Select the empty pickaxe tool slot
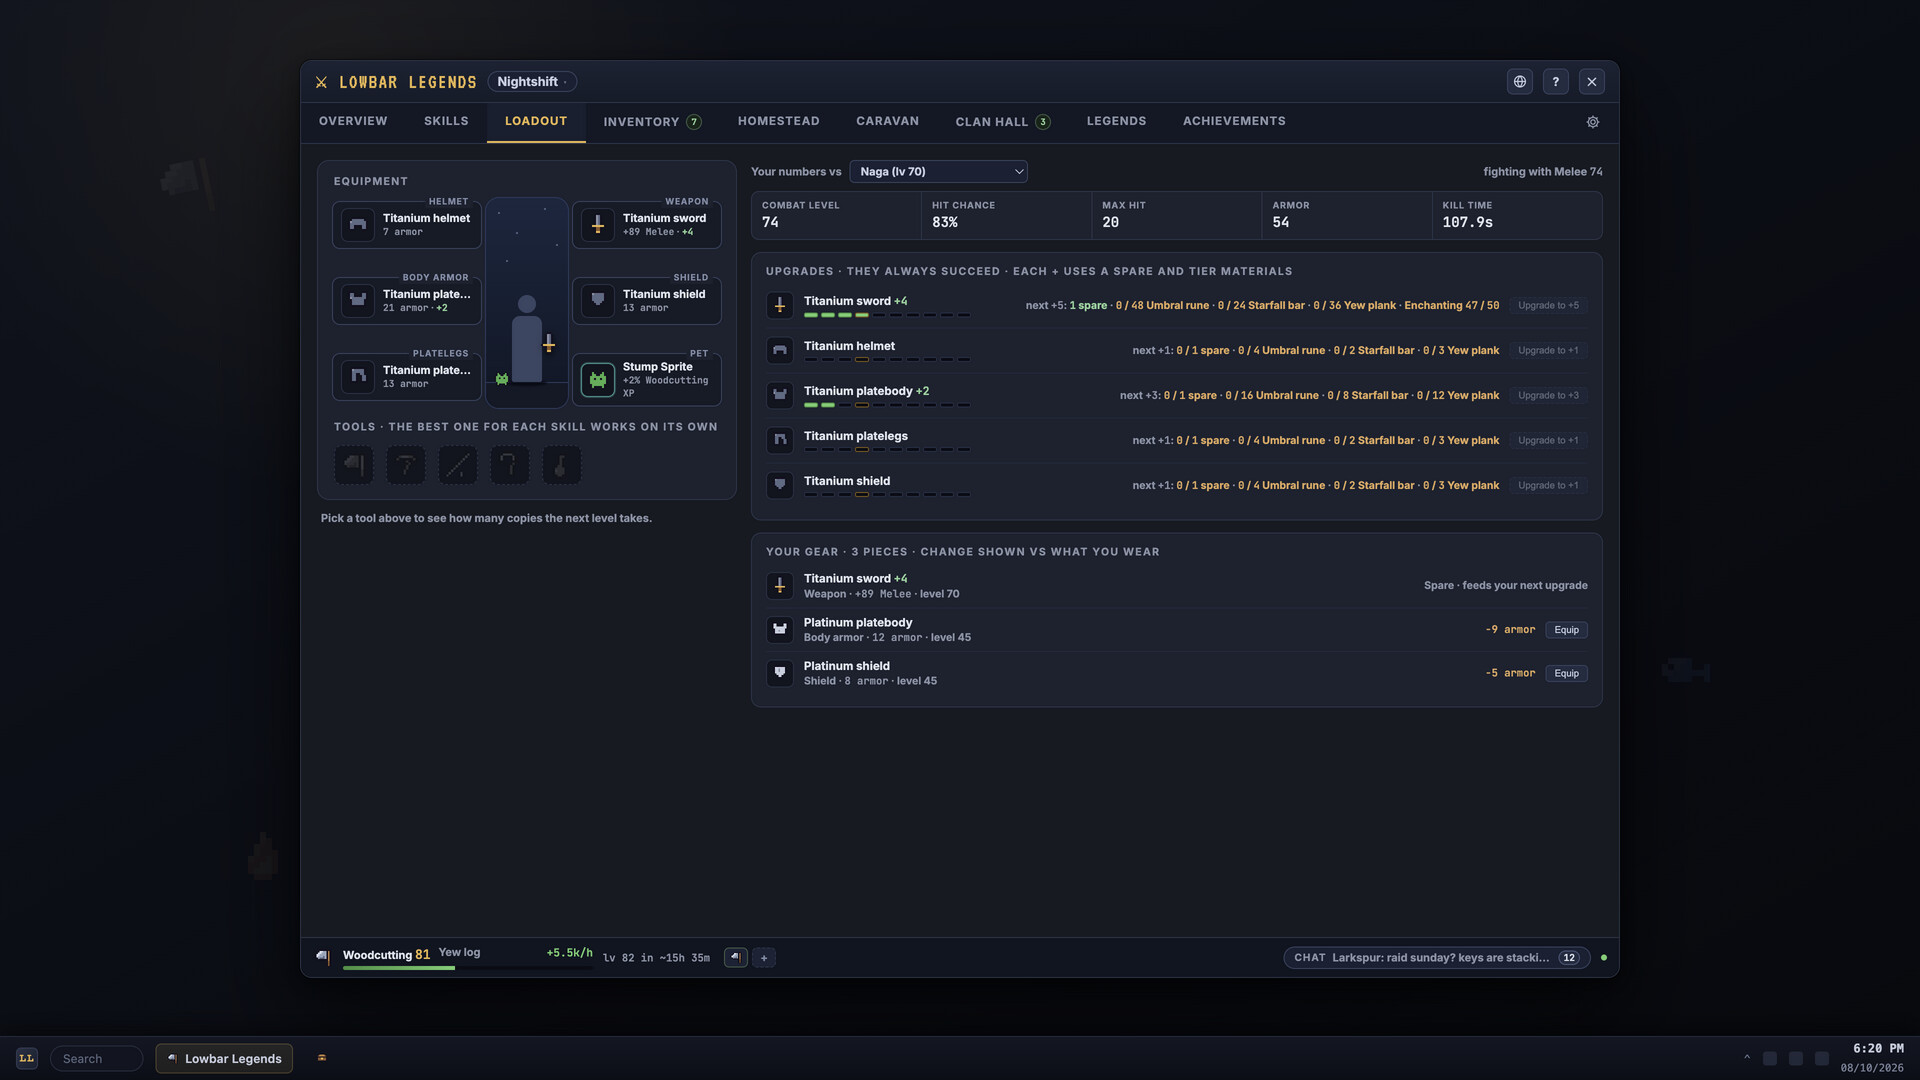This screenshot has height=1080, width=1920. (x=405, y=465)
